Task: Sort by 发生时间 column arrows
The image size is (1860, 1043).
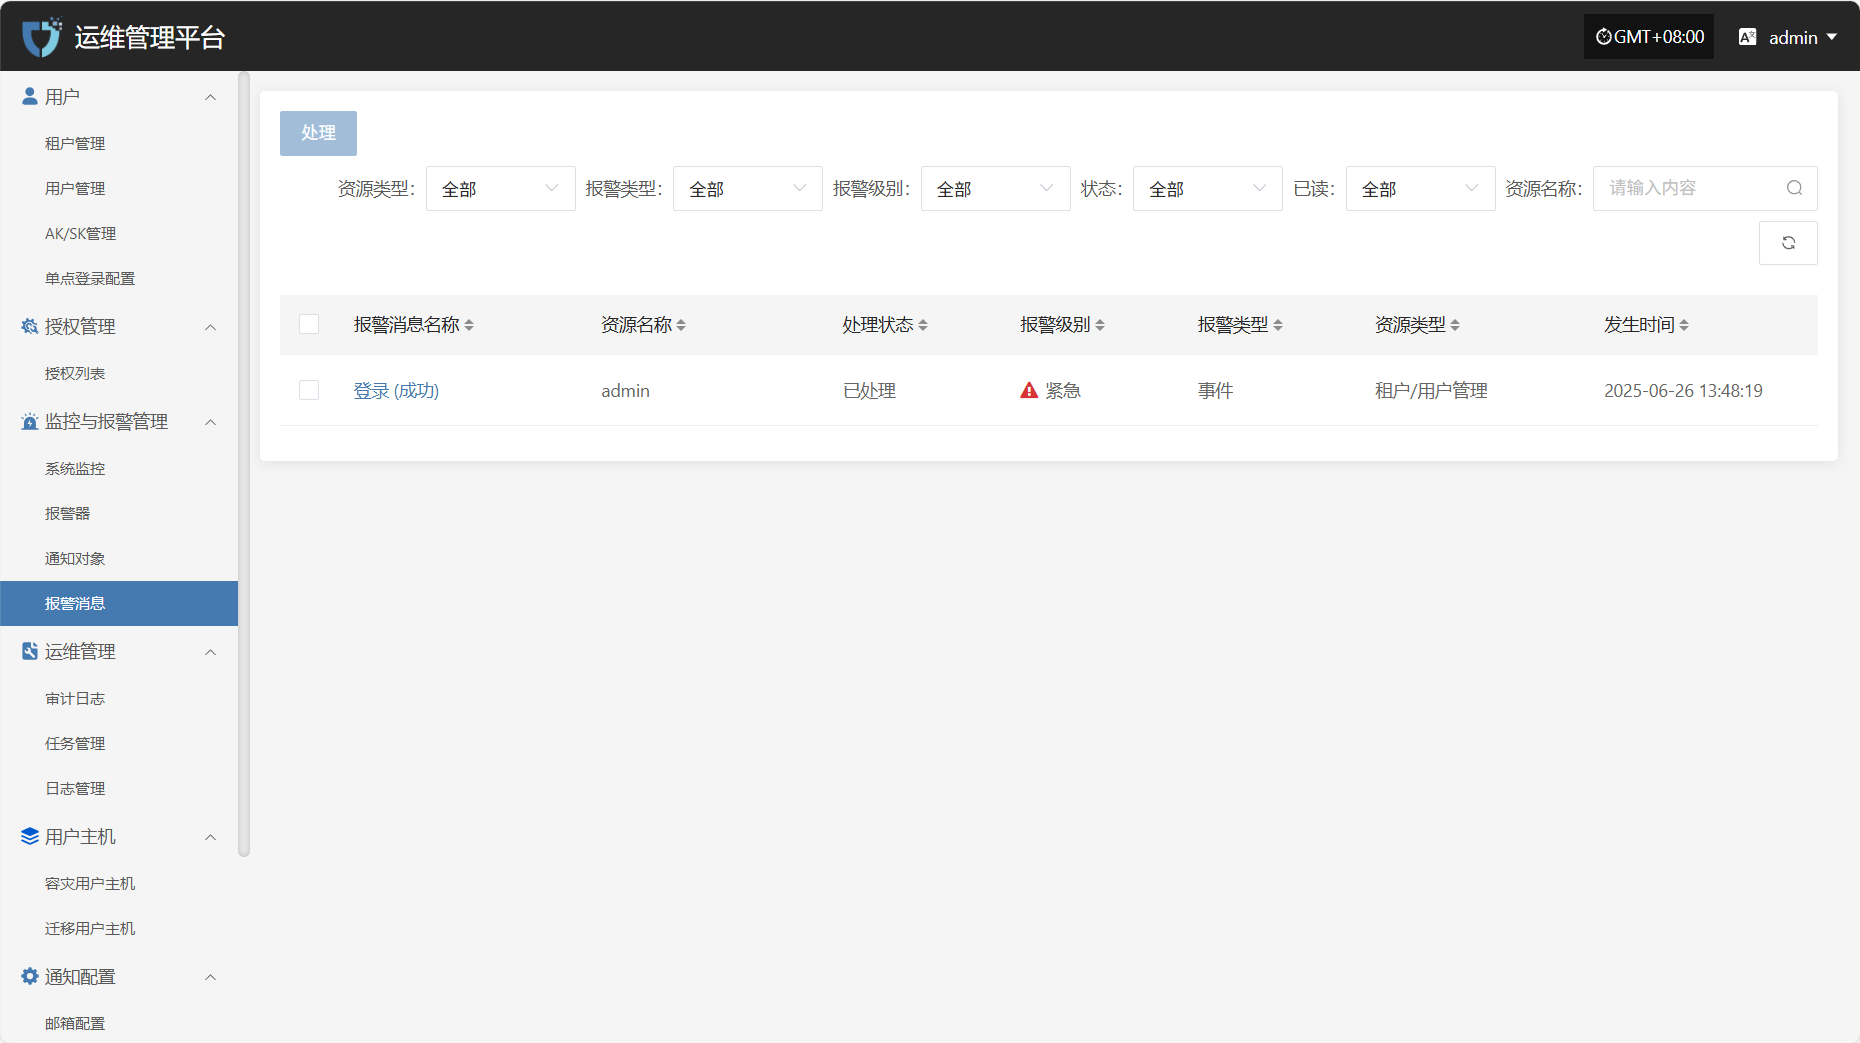Action: pyautogui.click(x=1684, y=325)
